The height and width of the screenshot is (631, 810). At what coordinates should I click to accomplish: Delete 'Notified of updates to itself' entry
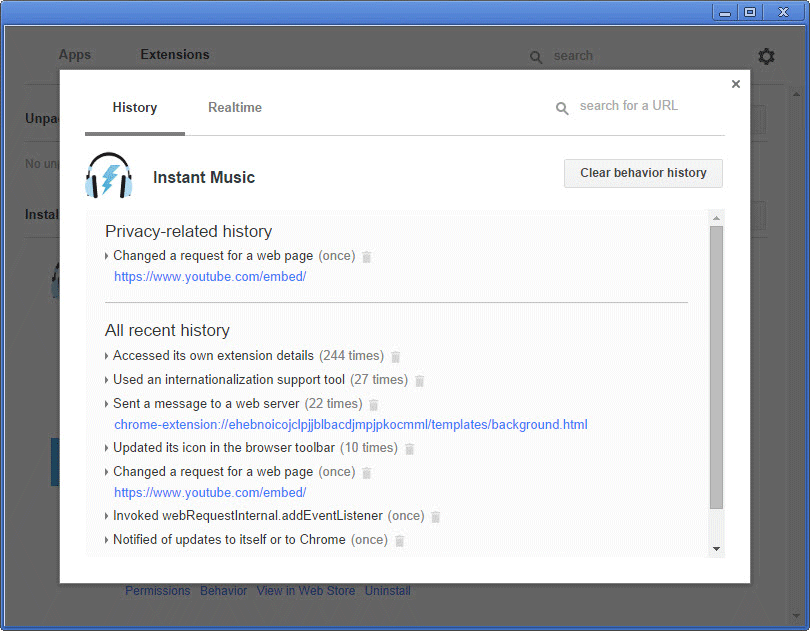[399, 541]
